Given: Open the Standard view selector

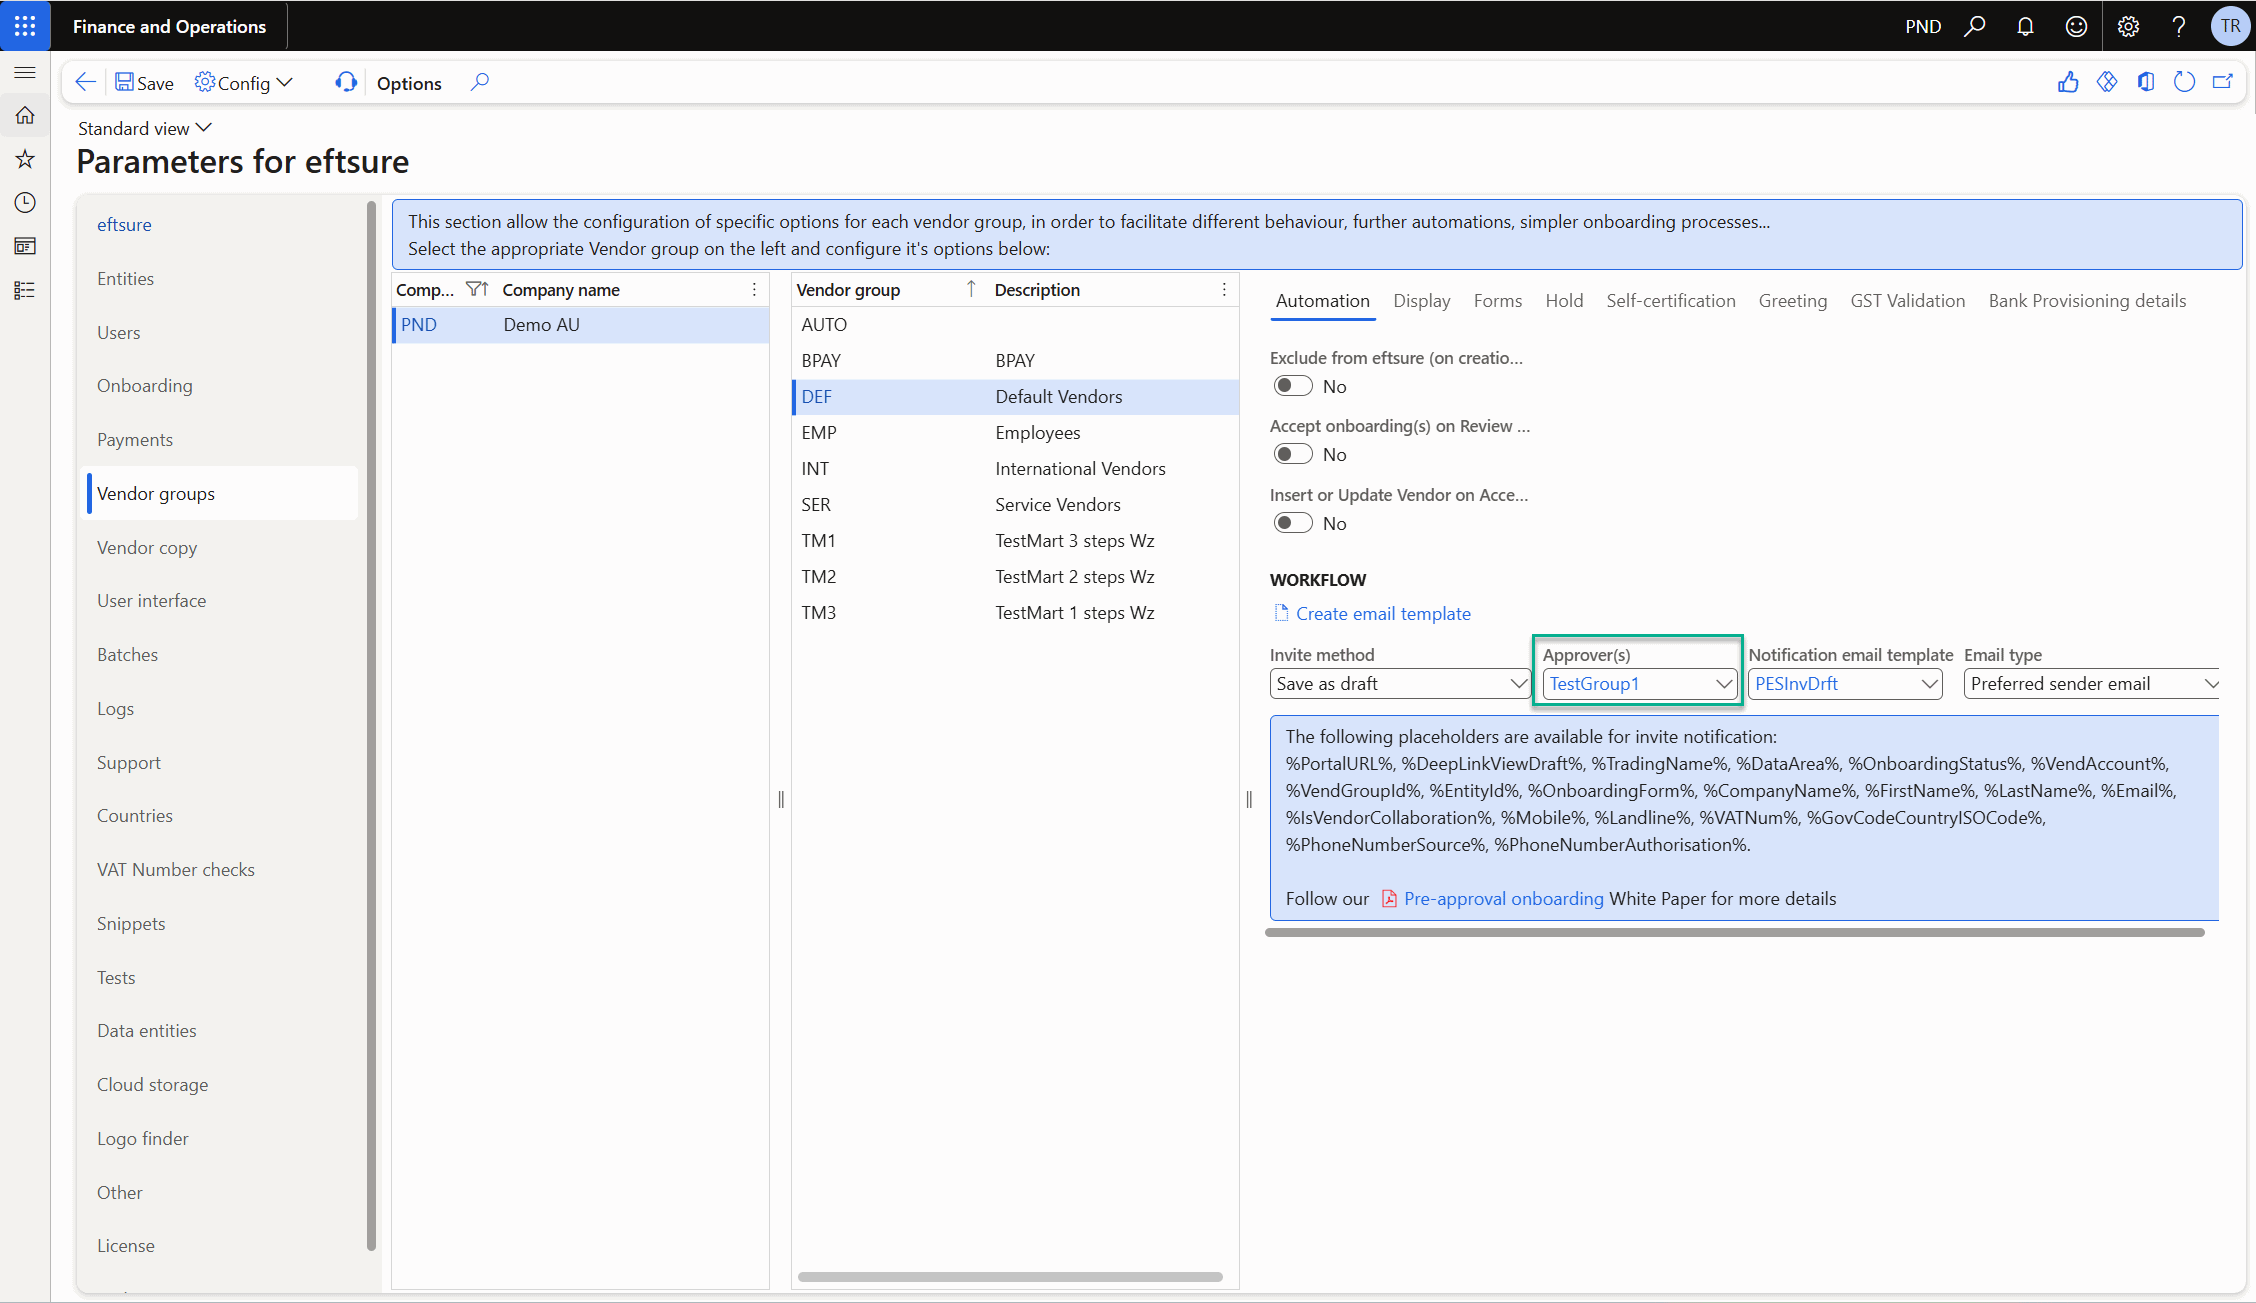Looking at the screenshot, I should pos(145,128).
